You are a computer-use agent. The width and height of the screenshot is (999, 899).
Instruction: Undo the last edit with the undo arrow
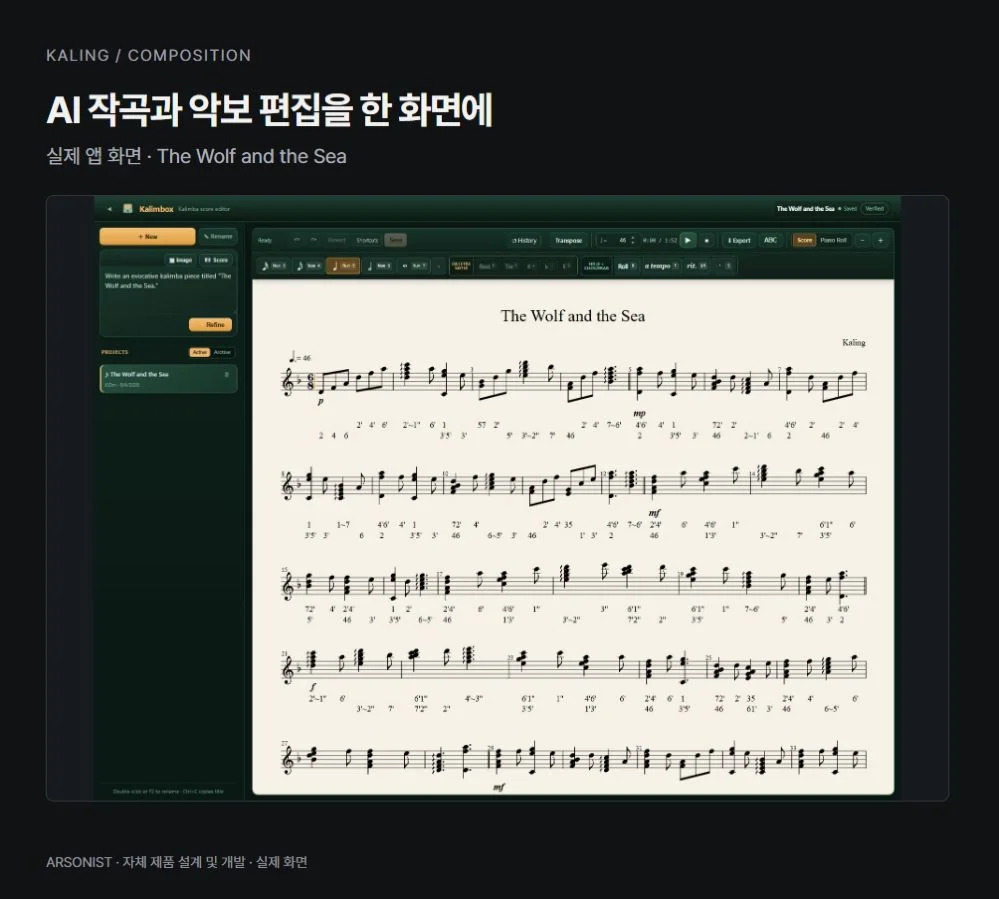click(x=296, y=240)
